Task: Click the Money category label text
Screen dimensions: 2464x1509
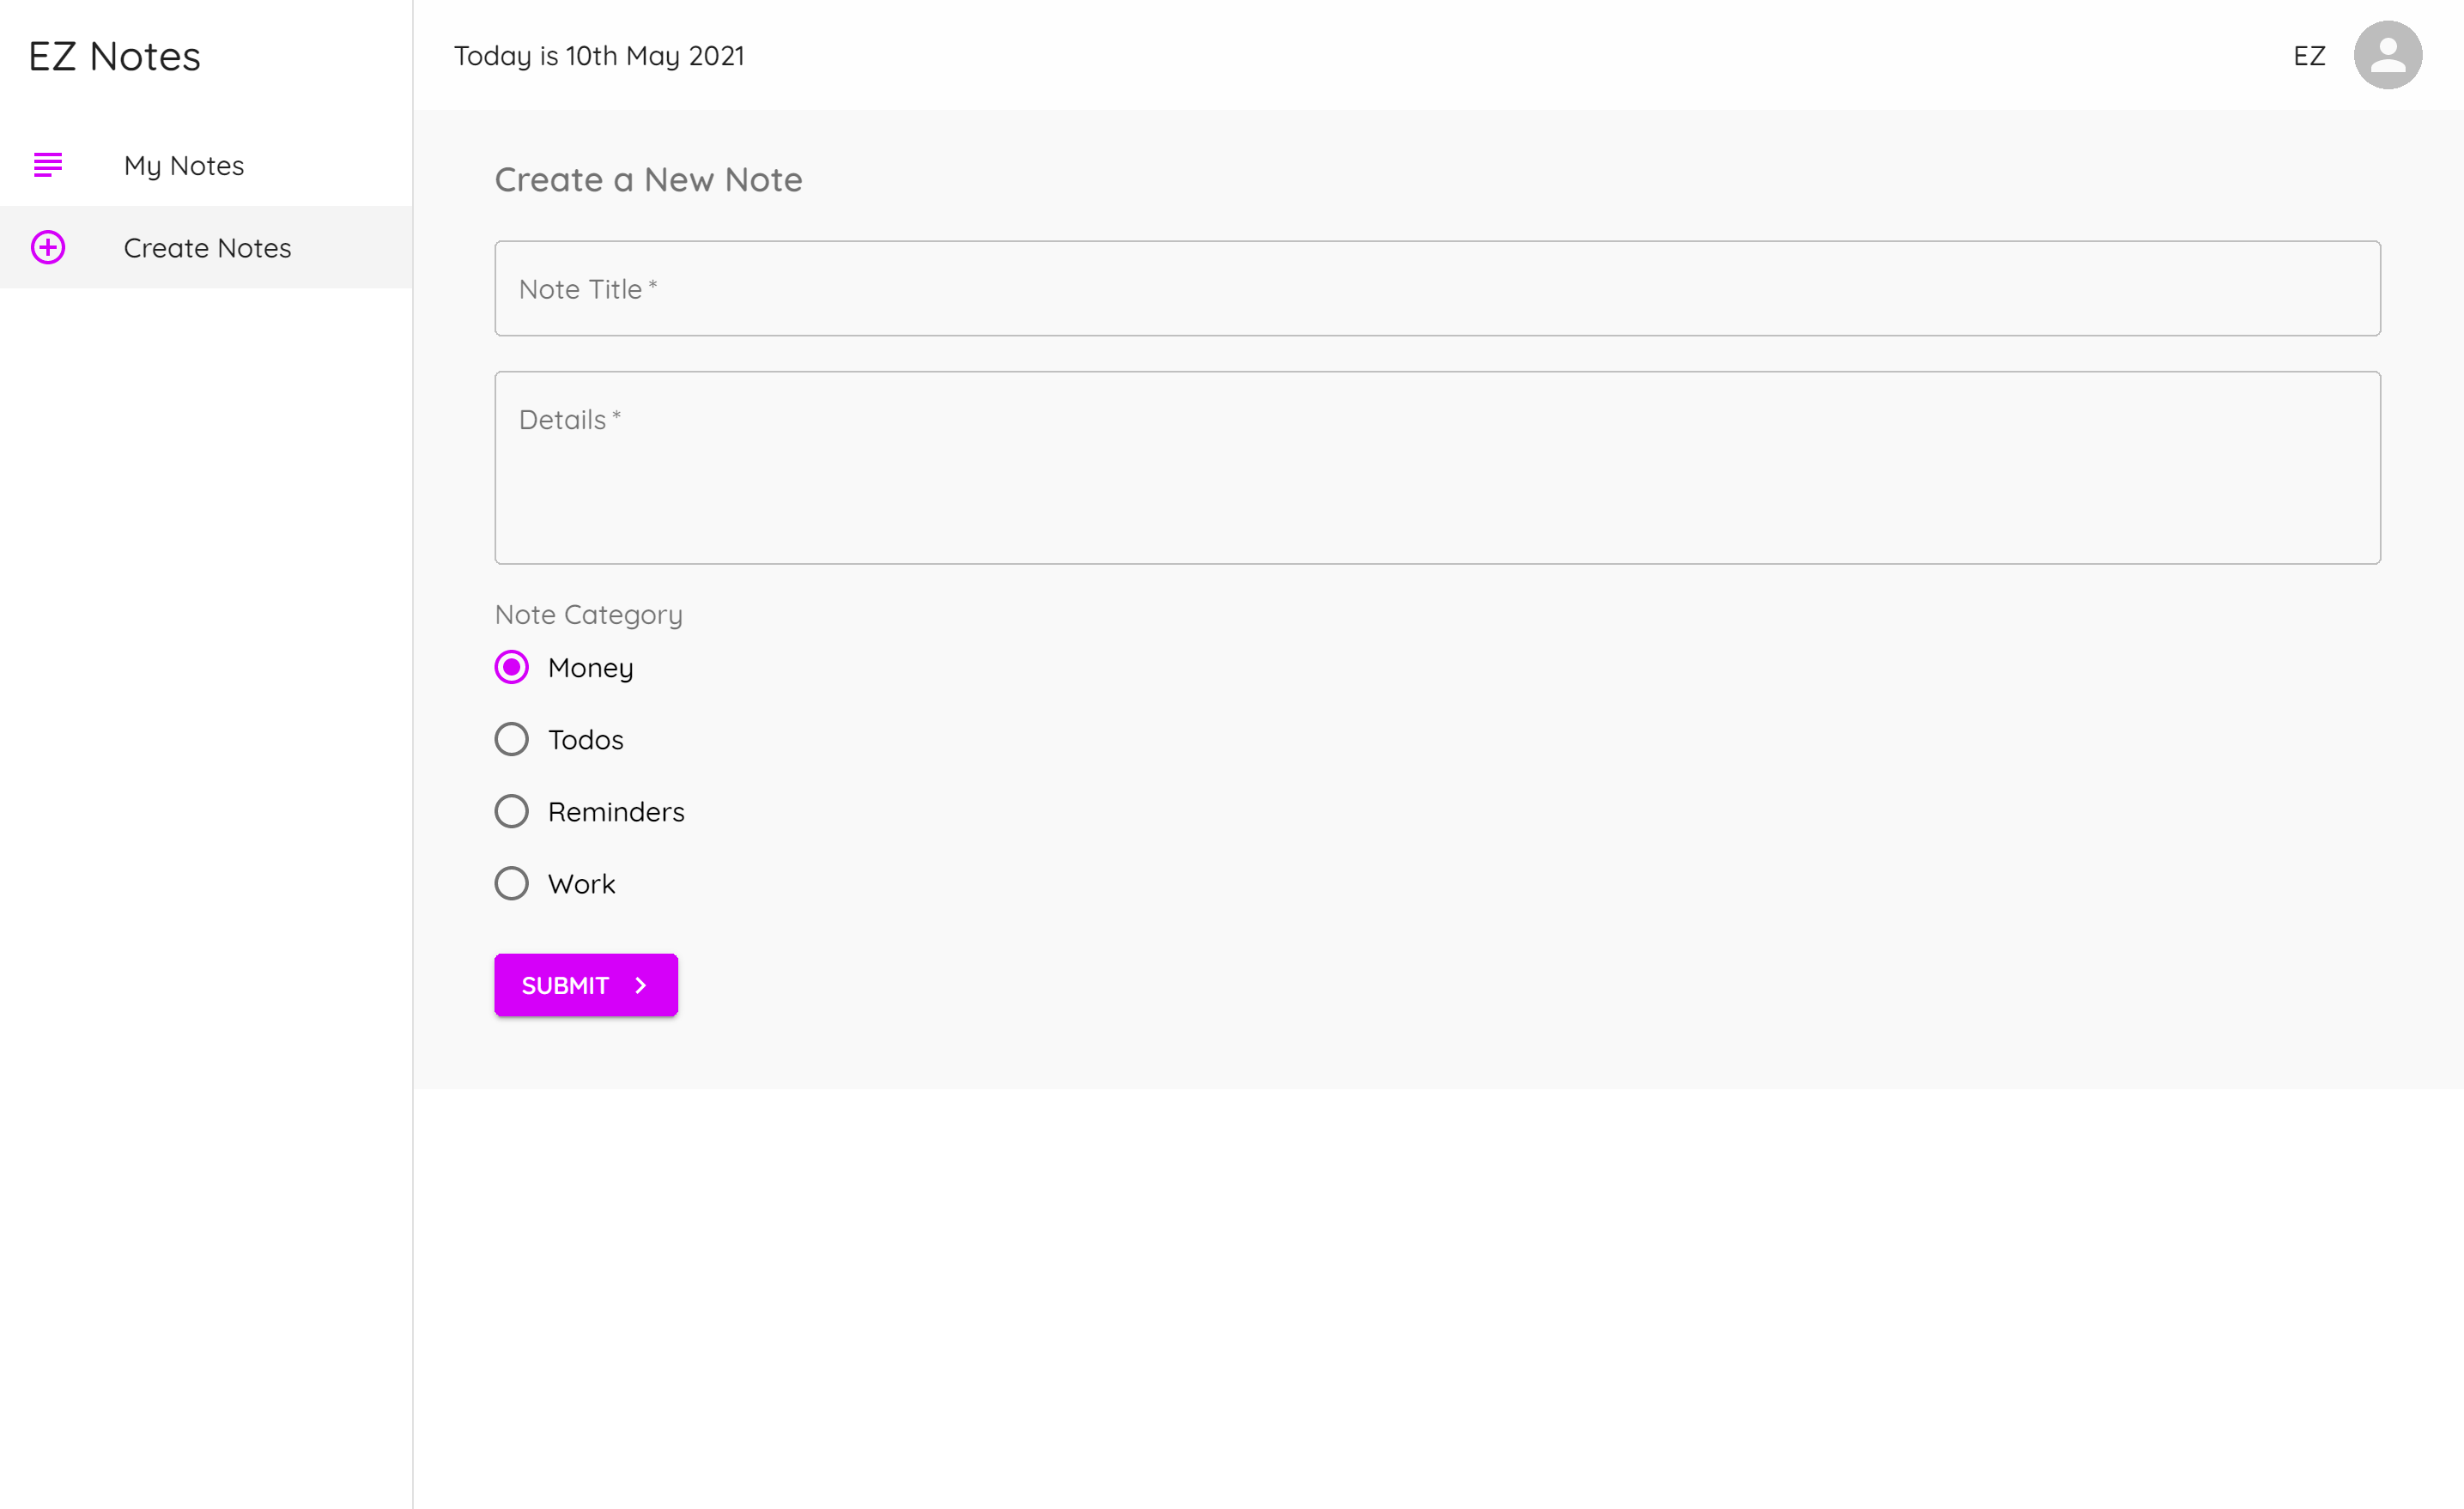Action: point(590,667)
